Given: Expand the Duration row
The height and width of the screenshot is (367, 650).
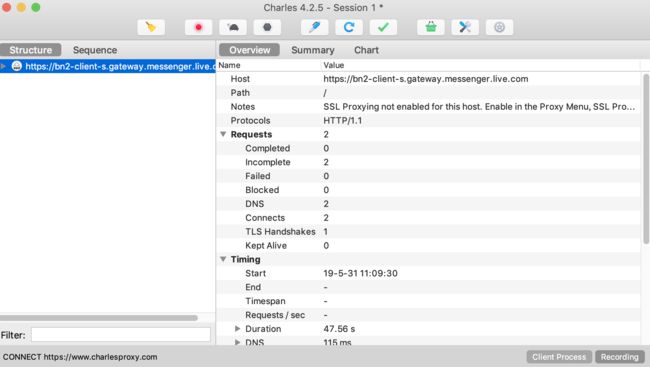Looking at the screenshot, I should coord(238,329).
